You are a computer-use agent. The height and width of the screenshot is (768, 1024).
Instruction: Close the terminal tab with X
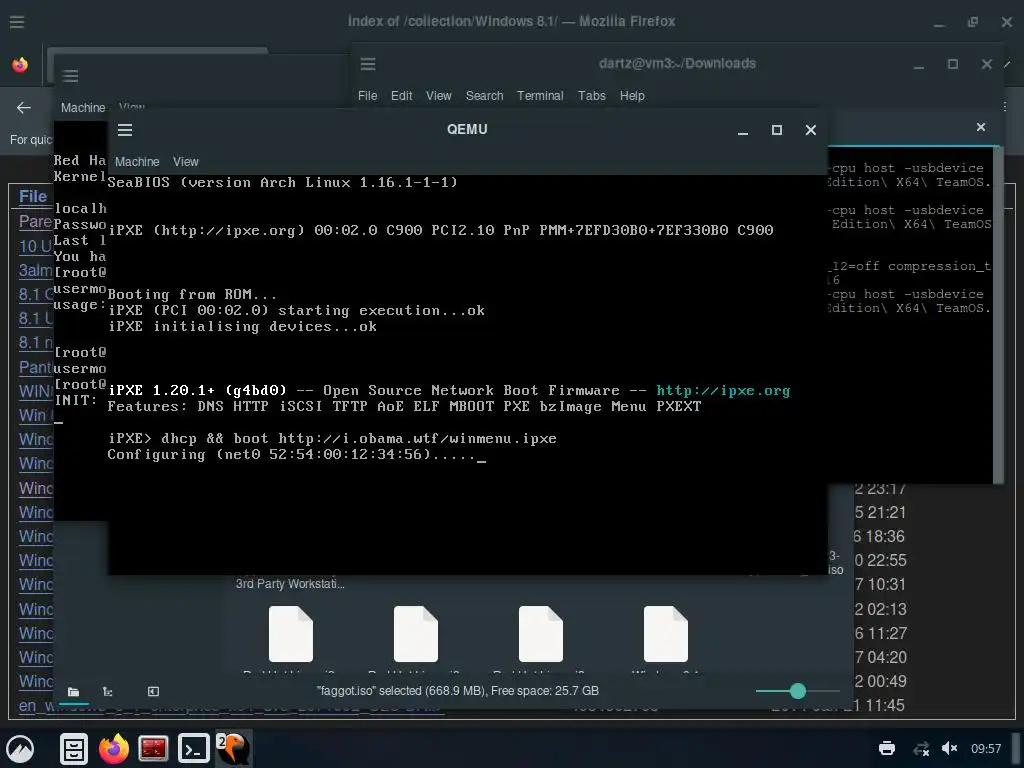pyautogui.click(x=980, y=127)
